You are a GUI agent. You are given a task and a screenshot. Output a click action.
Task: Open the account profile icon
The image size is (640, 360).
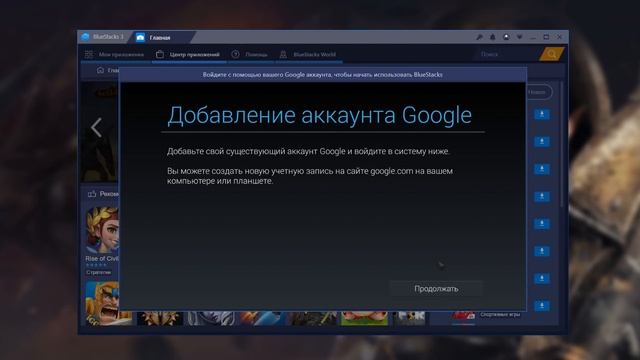point(506,37)
